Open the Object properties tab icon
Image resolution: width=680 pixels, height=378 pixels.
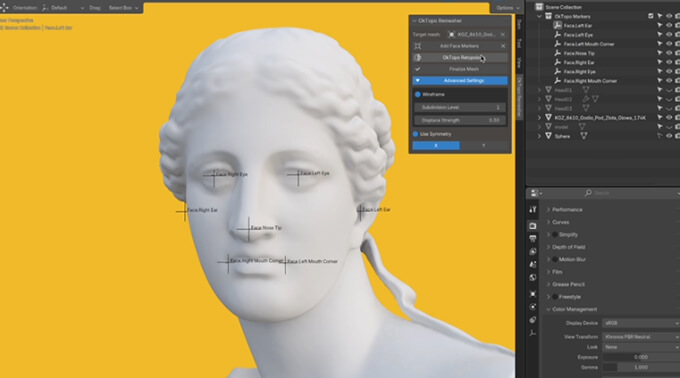click(533, 294)
